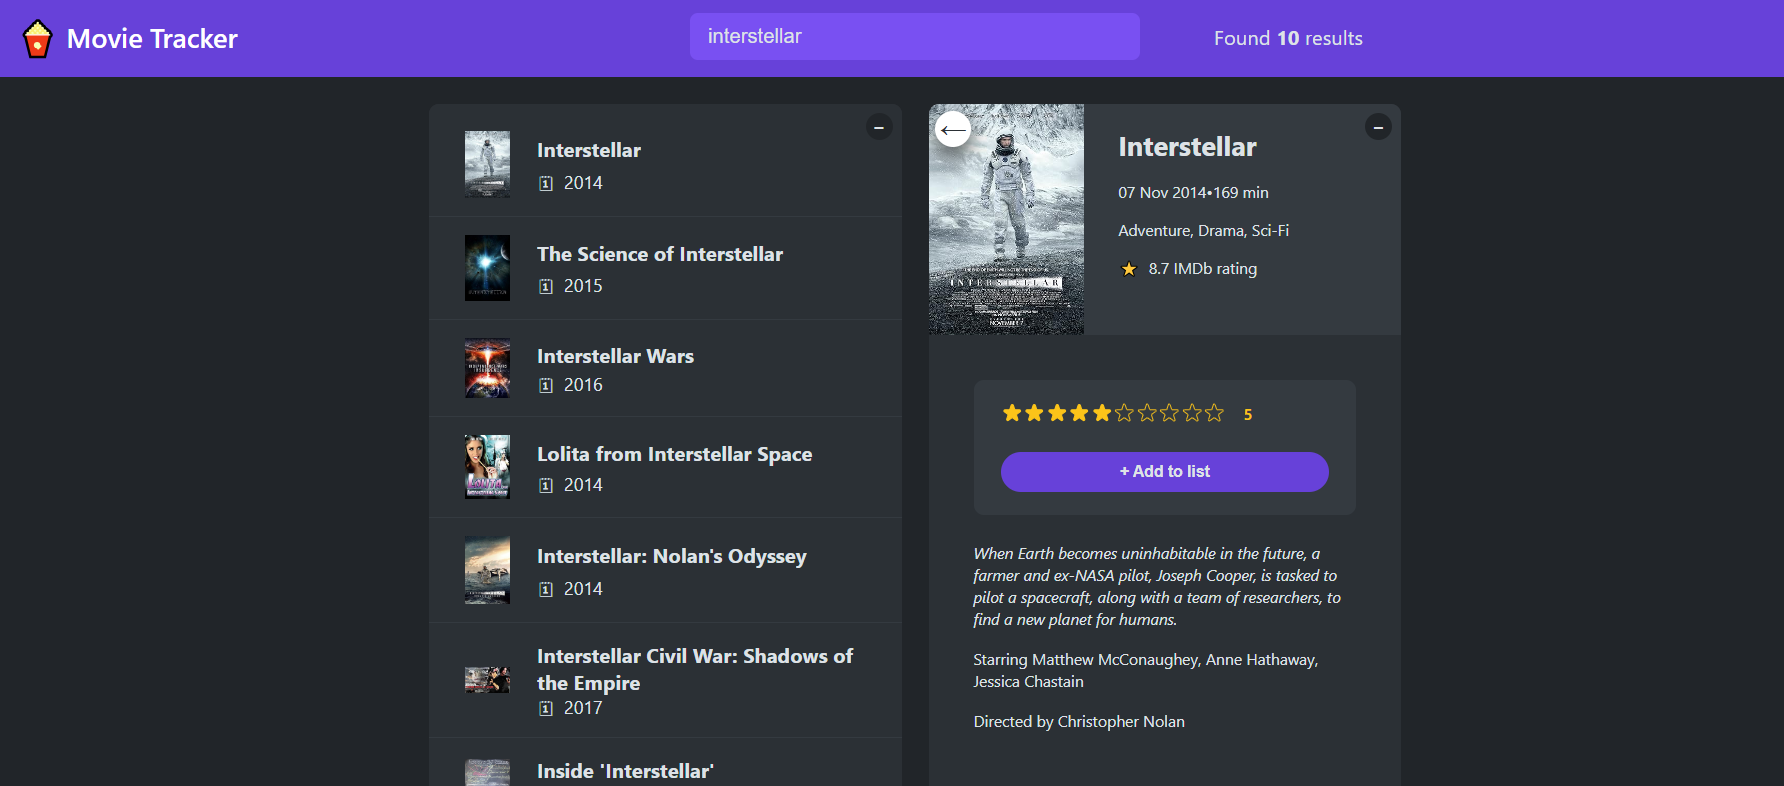1784x786 pixels.
Task: Open Interstellar Civil War poster thumbnail
Action: 487,680
